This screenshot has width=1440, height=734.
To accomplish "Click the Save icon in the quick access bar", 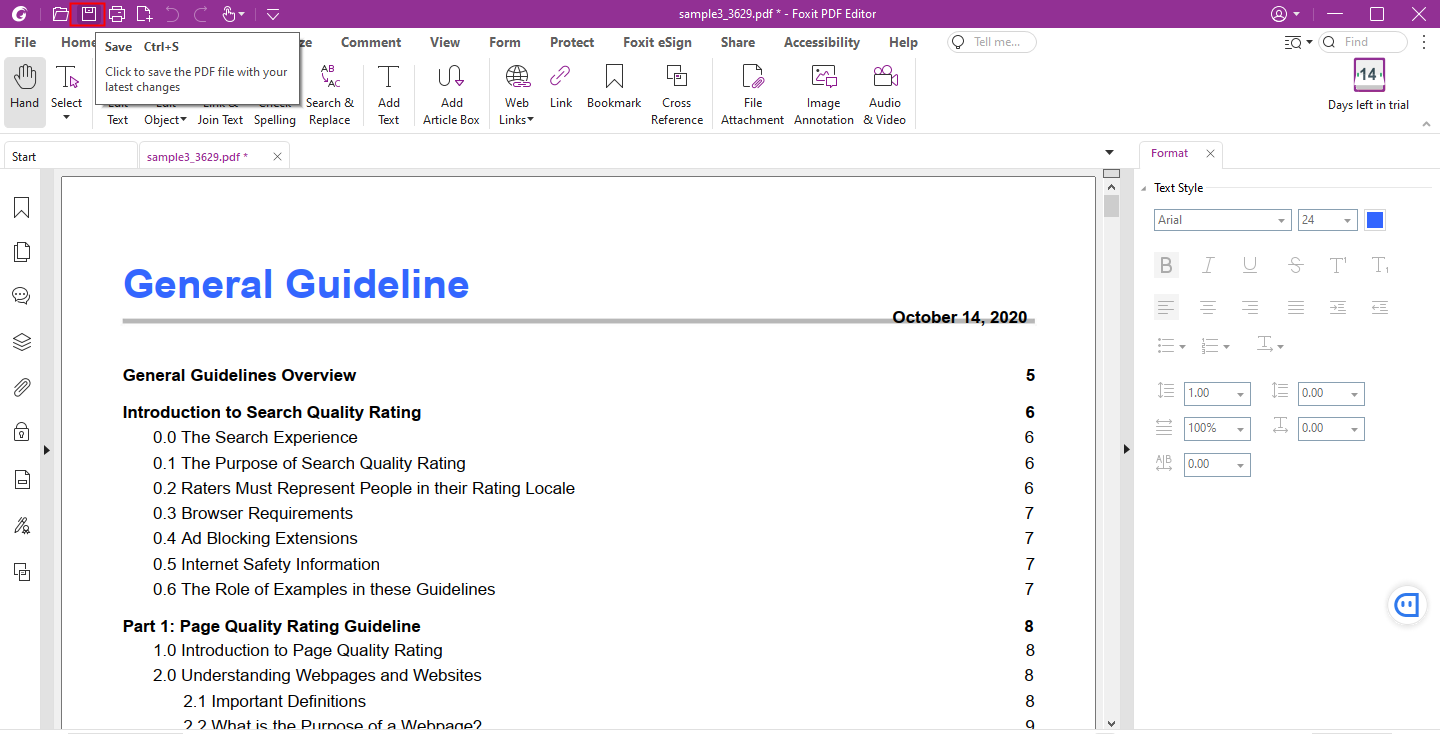I will [x=89, y=14].
